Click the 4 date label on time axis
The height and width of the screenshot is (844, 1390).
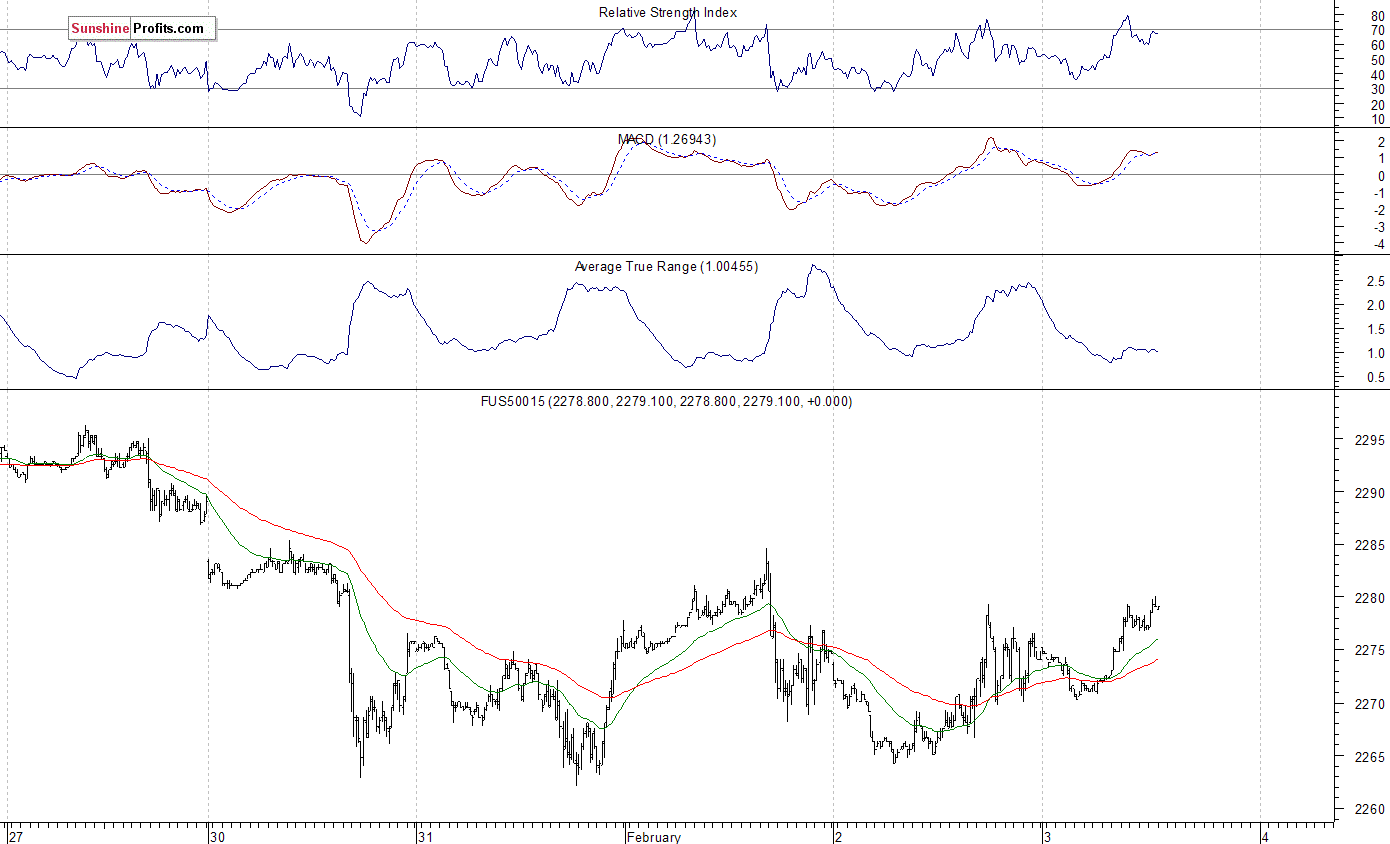(1267, 837)
